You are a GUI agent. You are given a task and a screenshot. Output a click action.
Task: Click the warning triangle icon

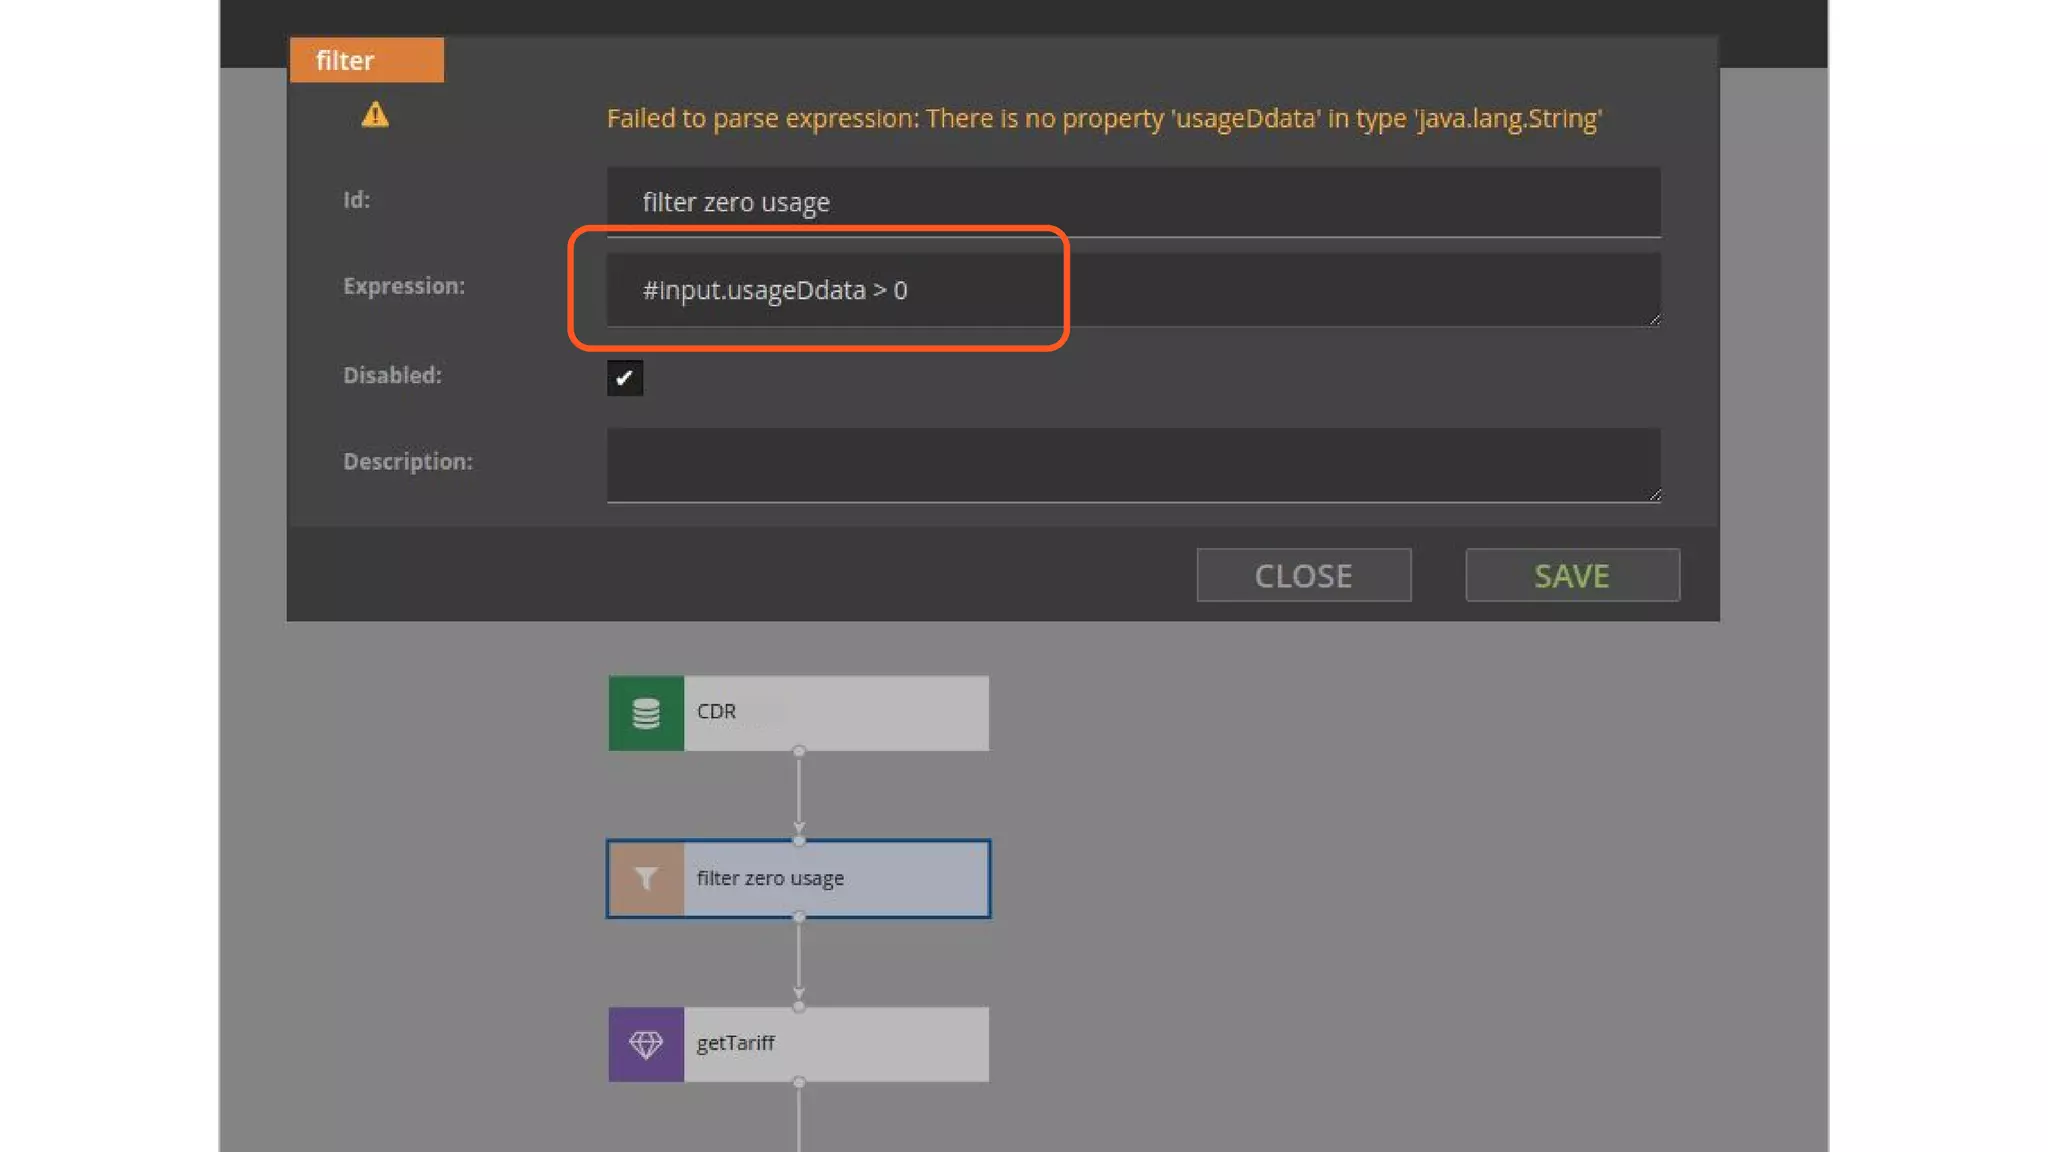(375, 115)
